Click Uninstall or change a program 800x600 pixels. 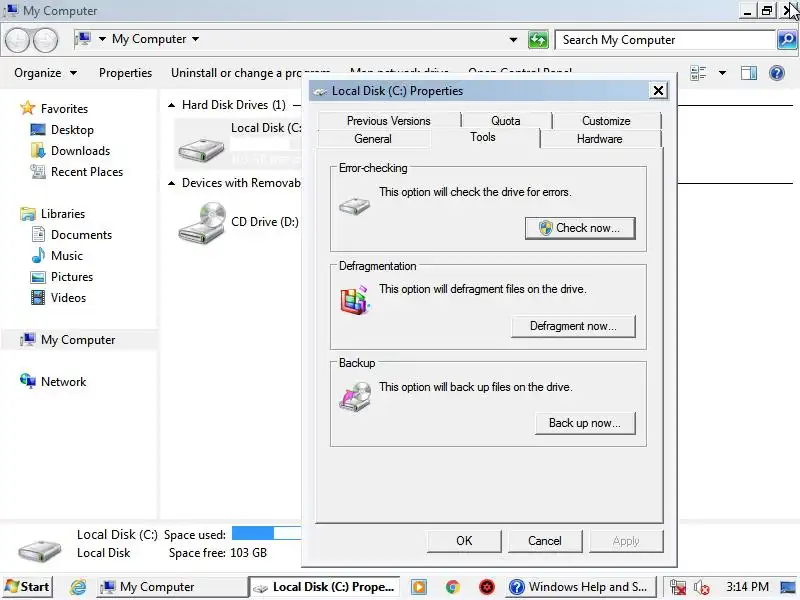click(x=251, y=73)
